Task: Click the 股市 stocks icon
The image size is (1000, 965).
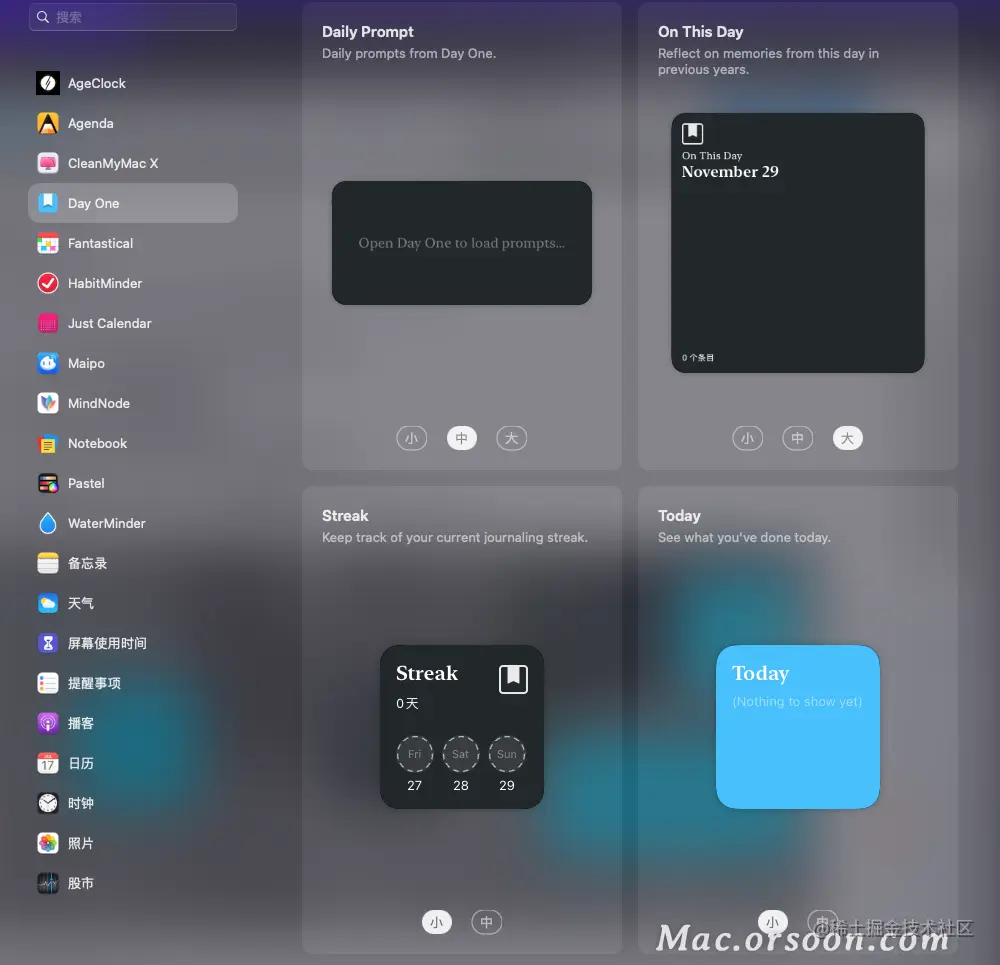Action: [48, 883]
